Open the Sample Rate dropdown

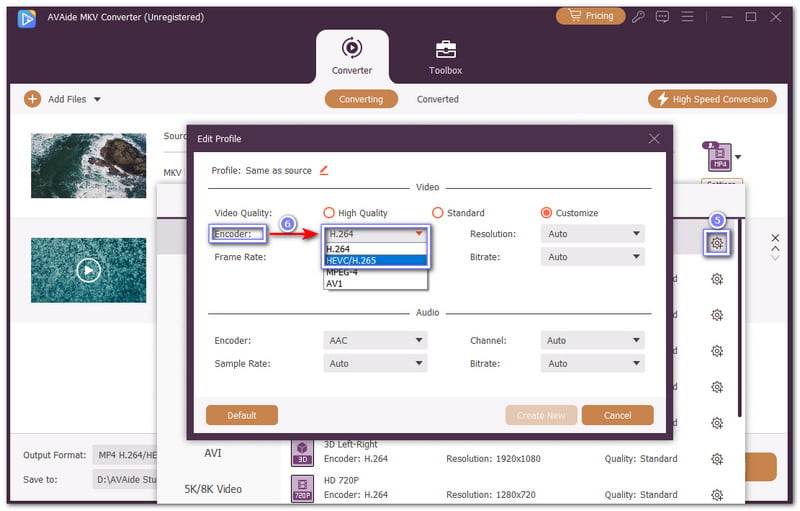point(375,364)
